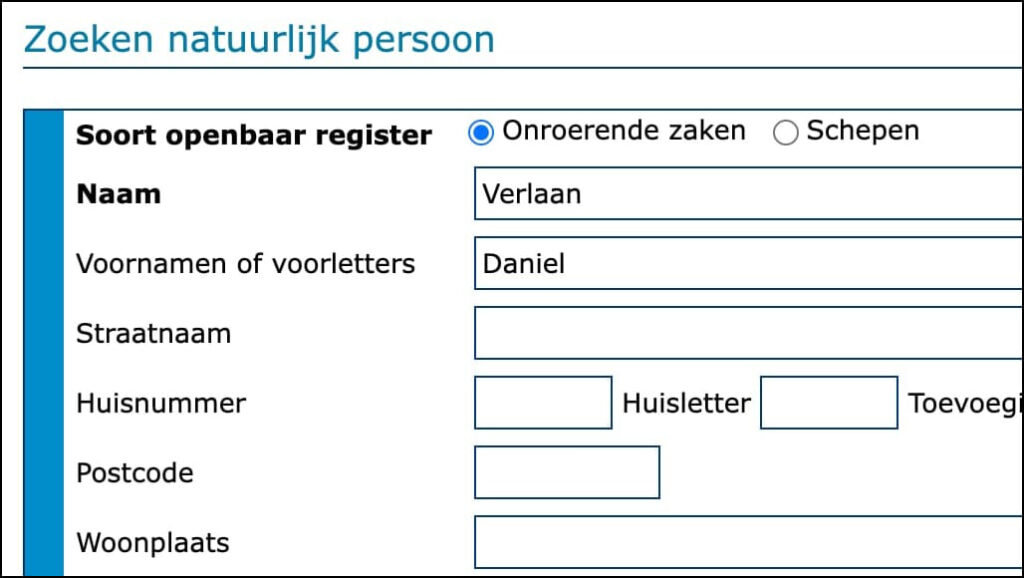Image resolution: width=1024 pixels, height=578 pixels.
Task: Click the "Woonplaats" label
Action: [153, 543]
